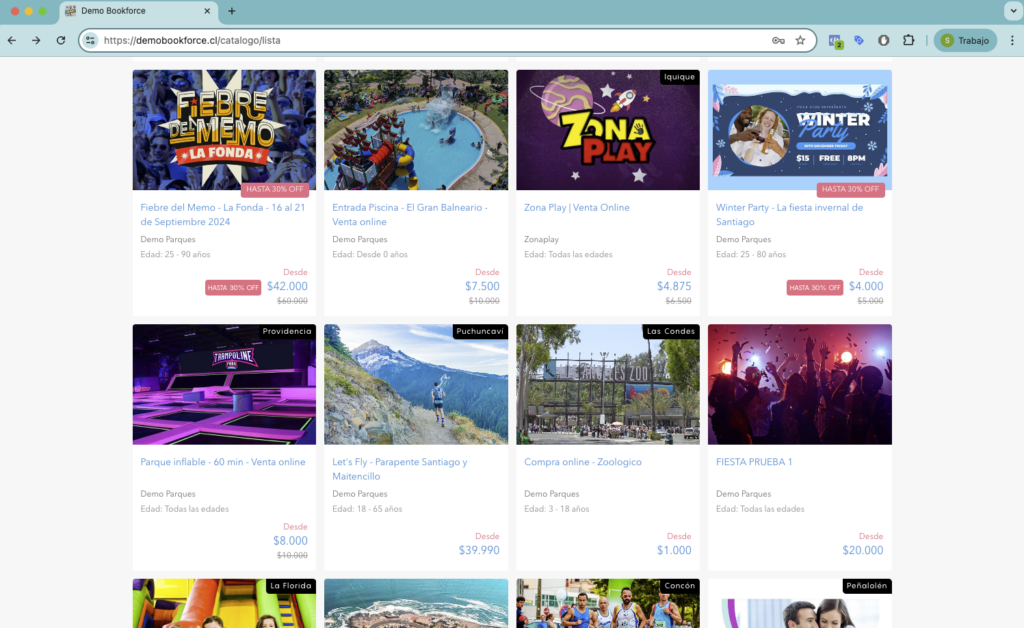This screenshot has width=1024, height=628.
Task: Click the $4.875 price
Action: pos(674,287)
